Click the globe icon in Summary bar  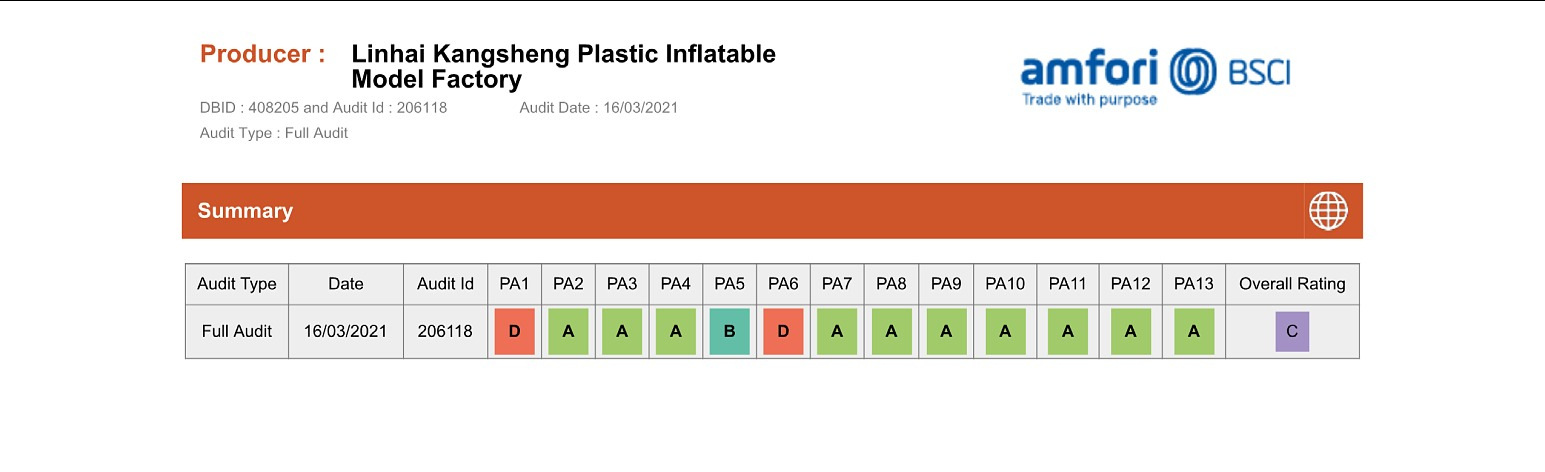coord(1328,211)
